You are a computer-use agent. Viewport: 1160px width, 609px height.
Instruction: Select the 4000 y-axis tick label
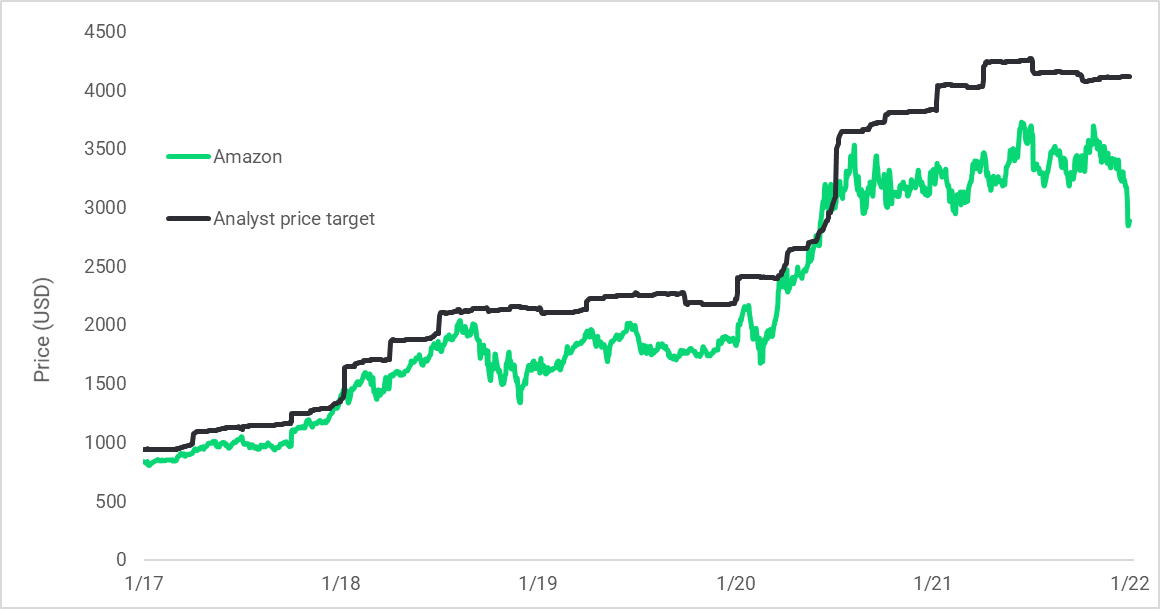coord(106,91)
